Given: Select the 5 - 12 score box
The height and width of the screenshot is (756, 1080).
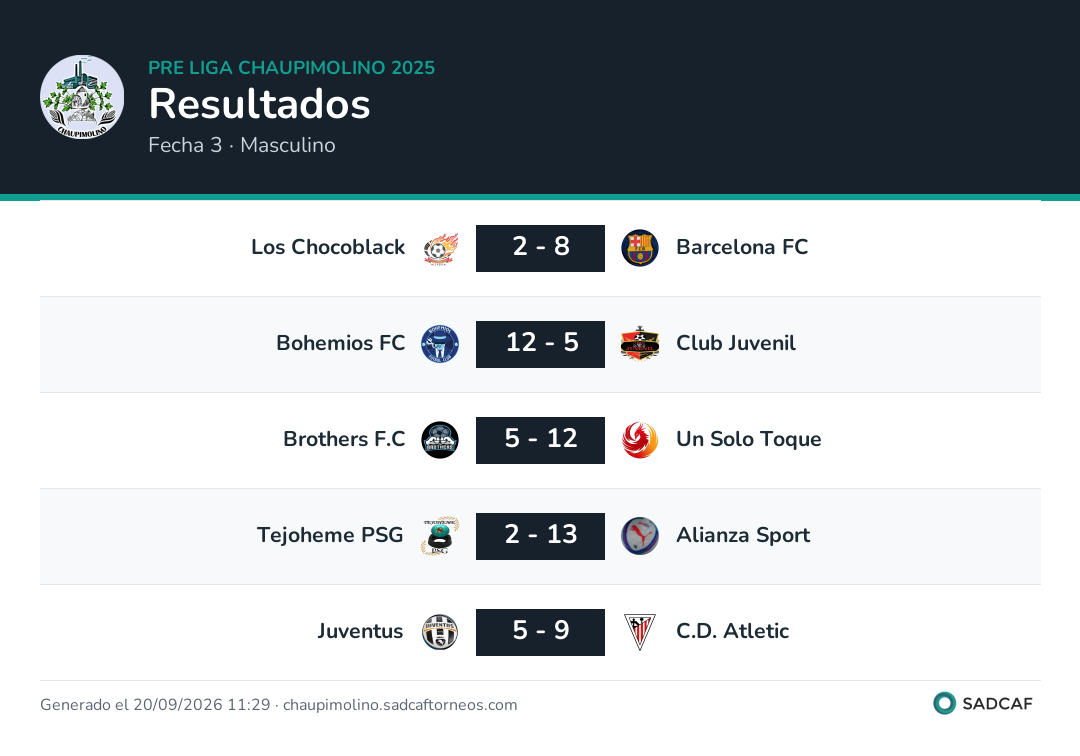Looking at the screenshot, I should (x=541, y=440).
